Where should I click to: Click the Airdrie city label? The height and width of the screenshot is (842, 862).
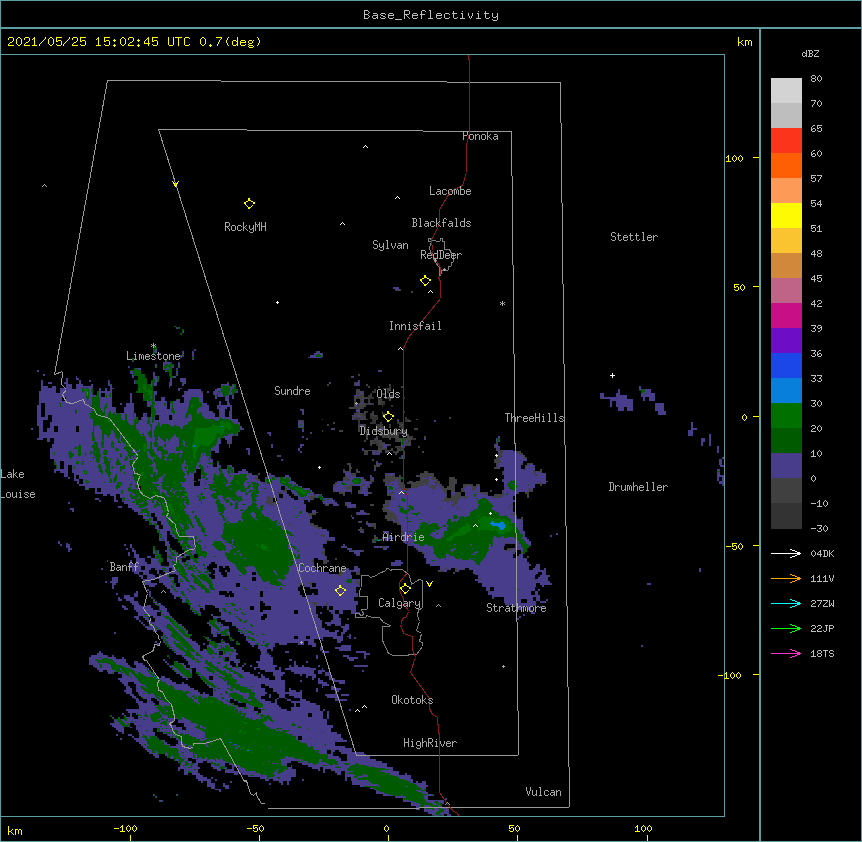click(x=403, y=537)
